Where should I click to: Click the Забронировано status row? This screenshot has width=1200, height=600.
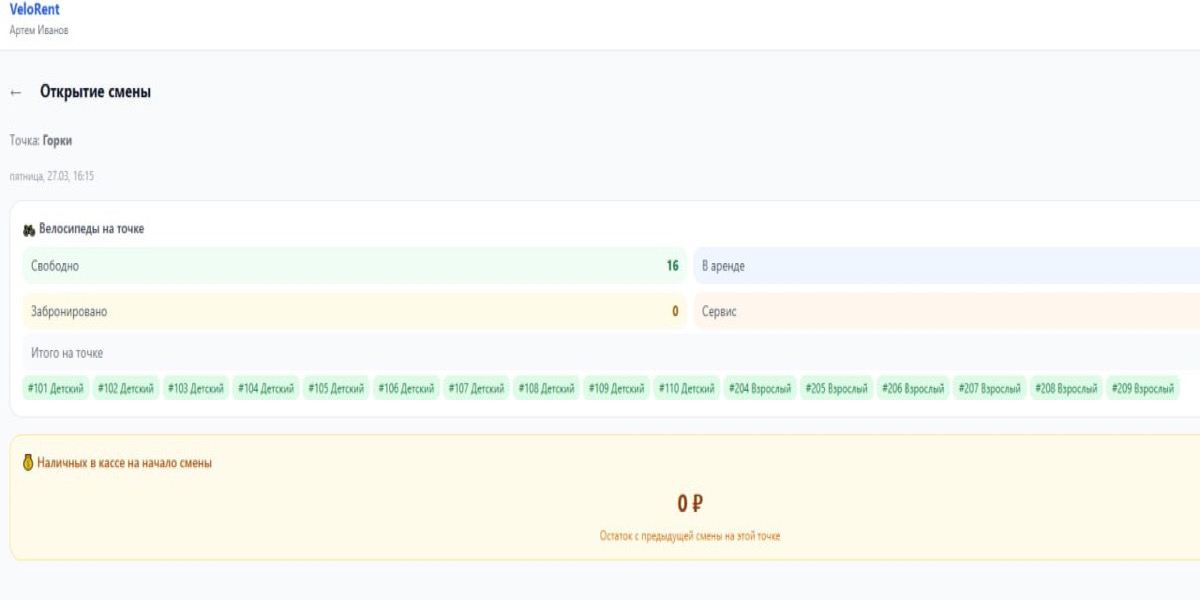point(354,311)
